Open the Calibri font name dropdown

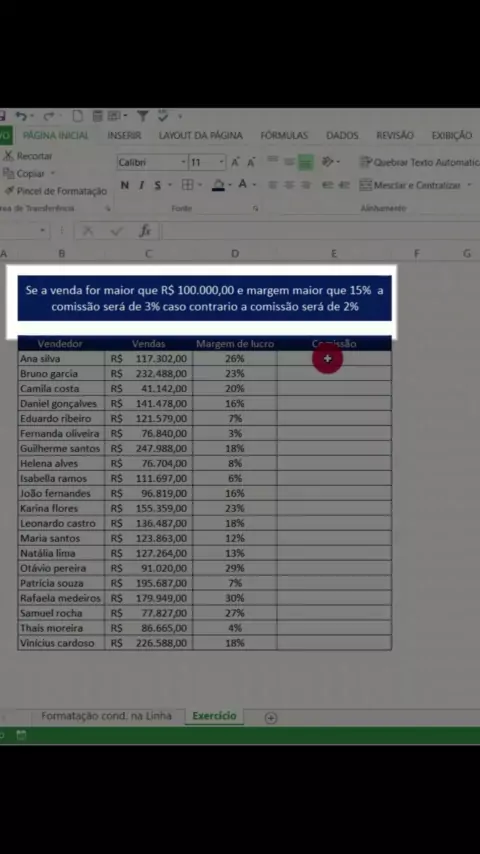tap(152, 162)
